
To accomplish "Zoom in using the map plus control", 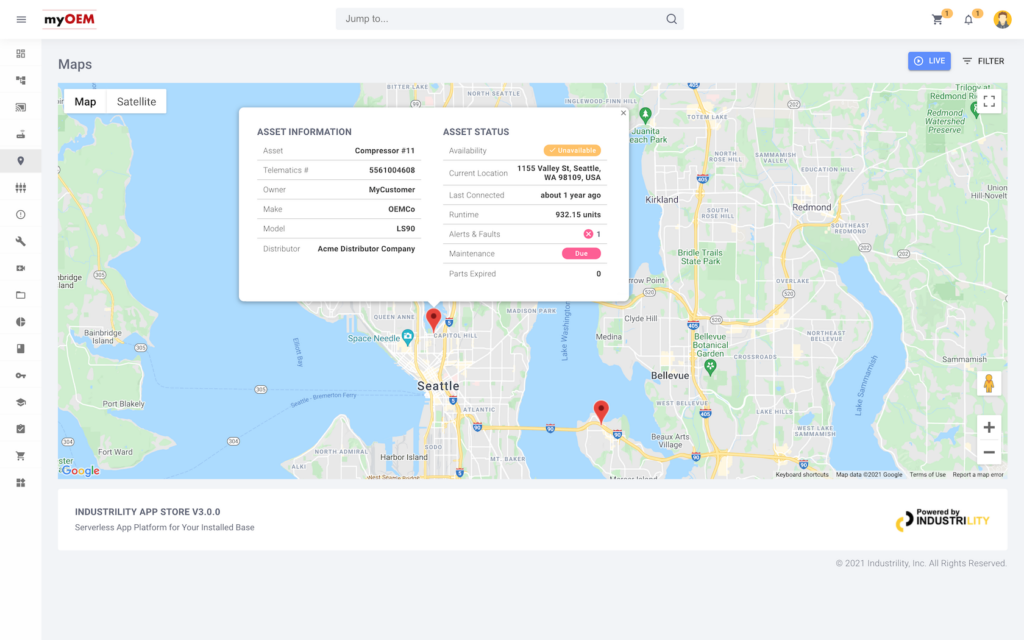I will tap(988, 427).
